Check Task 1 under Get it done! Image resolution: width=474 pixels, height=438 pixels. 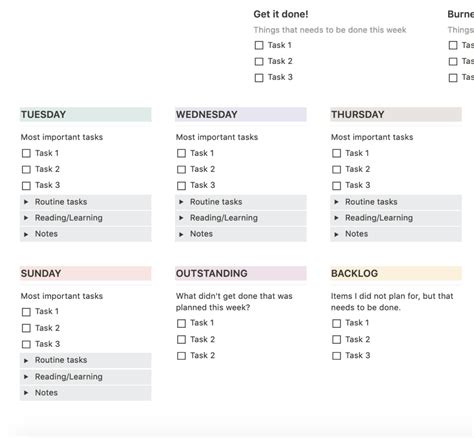coord(259,45)
